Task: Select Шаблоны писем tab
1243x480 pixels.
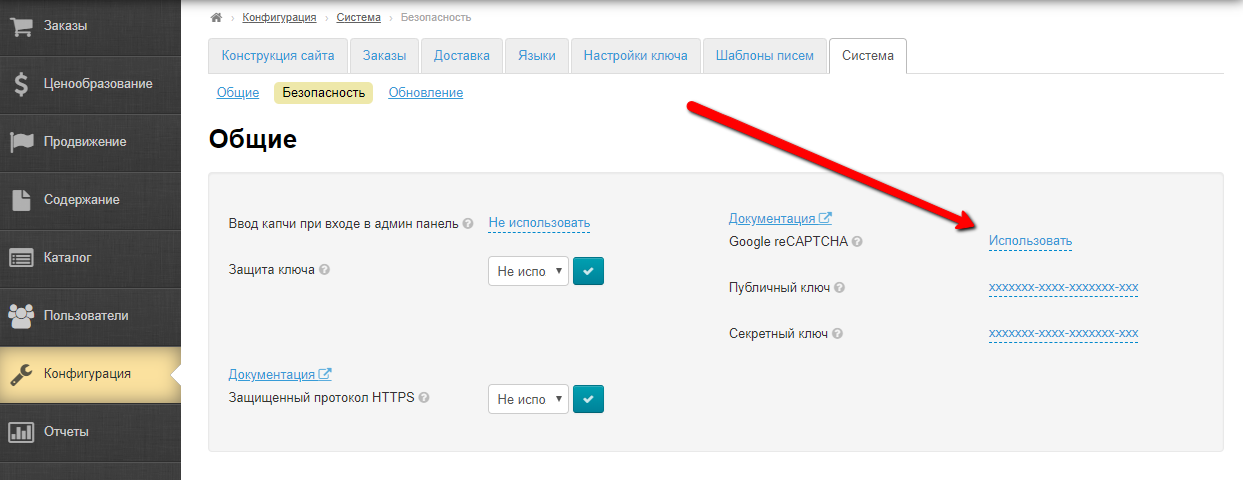Action: point(765,56)
